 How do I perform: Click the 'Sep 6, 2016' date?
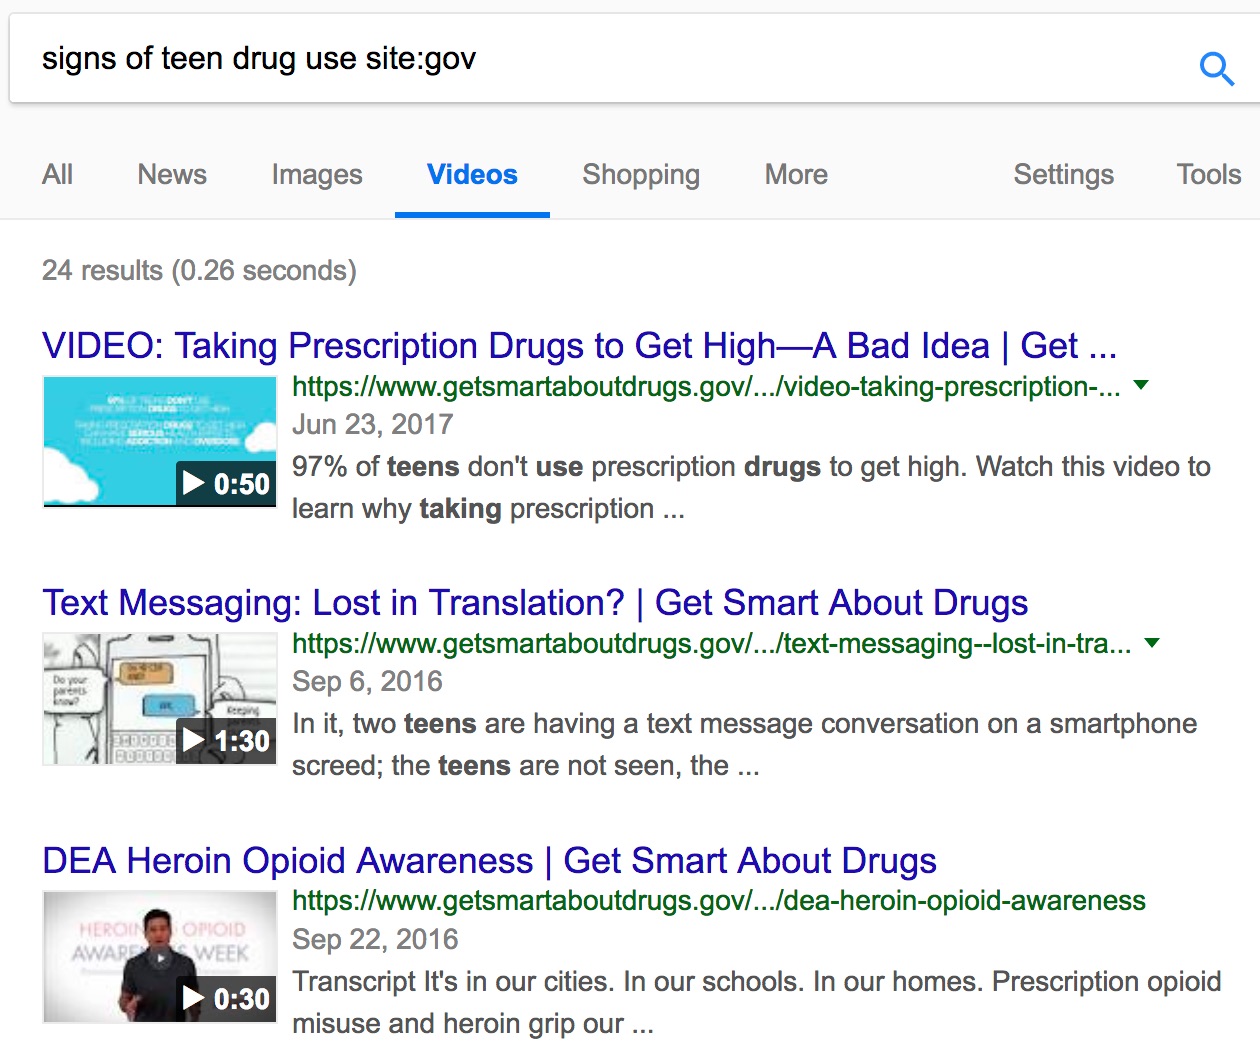367,681
